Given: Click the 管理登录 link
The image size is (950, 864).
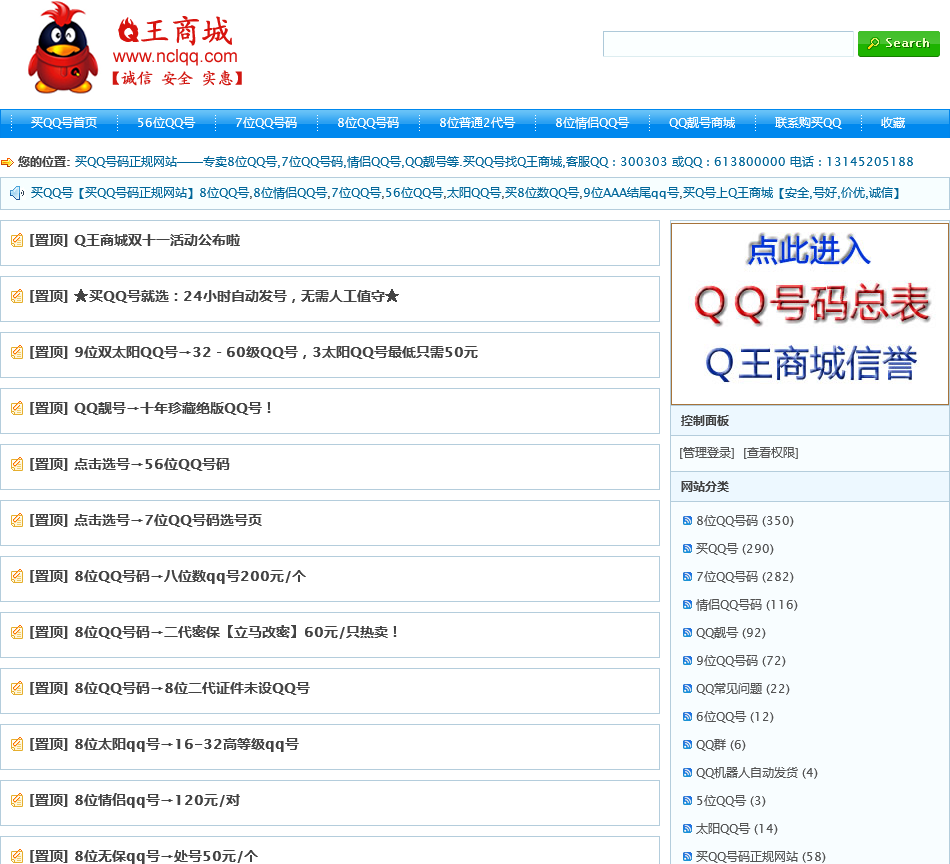Looking at the screenshot, I should [x=706, y=453].
